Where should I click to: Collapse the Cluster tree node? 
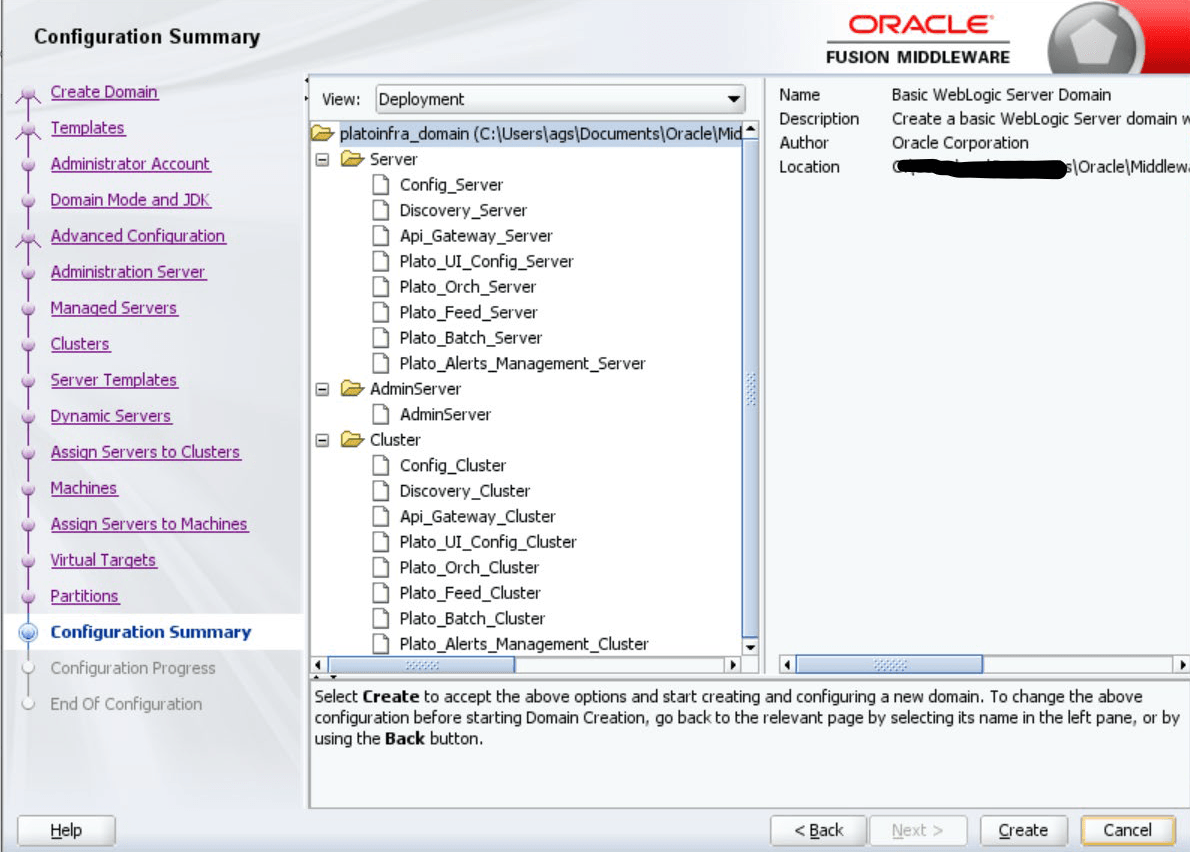click(323, 440)
